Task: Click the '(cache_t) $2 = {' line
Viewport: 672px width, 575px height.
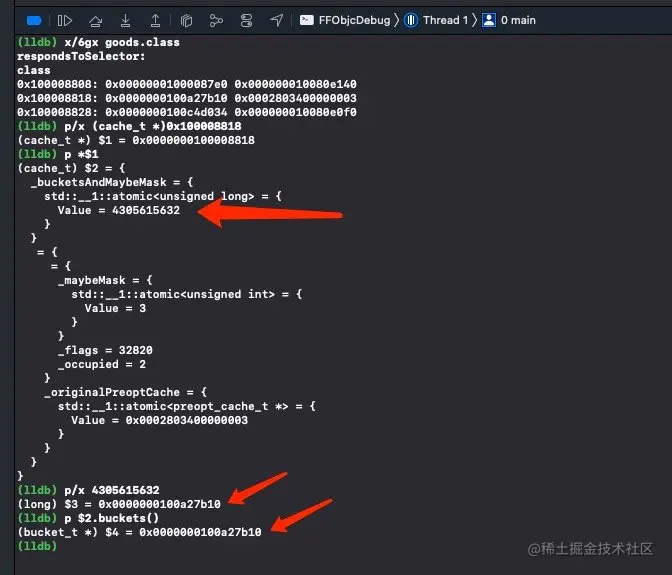Action: pos(71,168)
